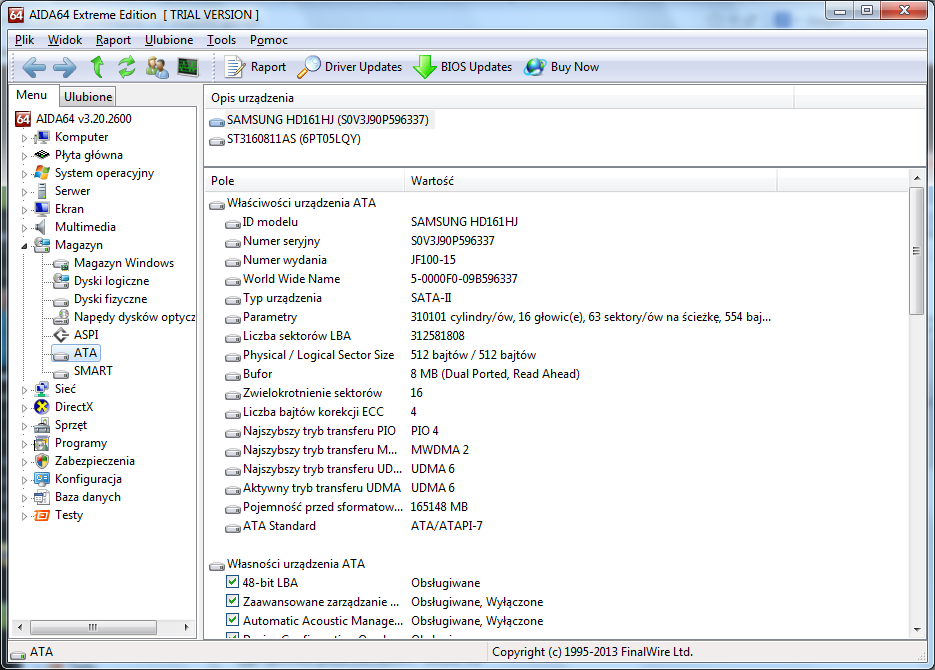Click the vertical scrollbar thumb in details pane
This screenshot has height=670, width=935.
coord(916,250)
